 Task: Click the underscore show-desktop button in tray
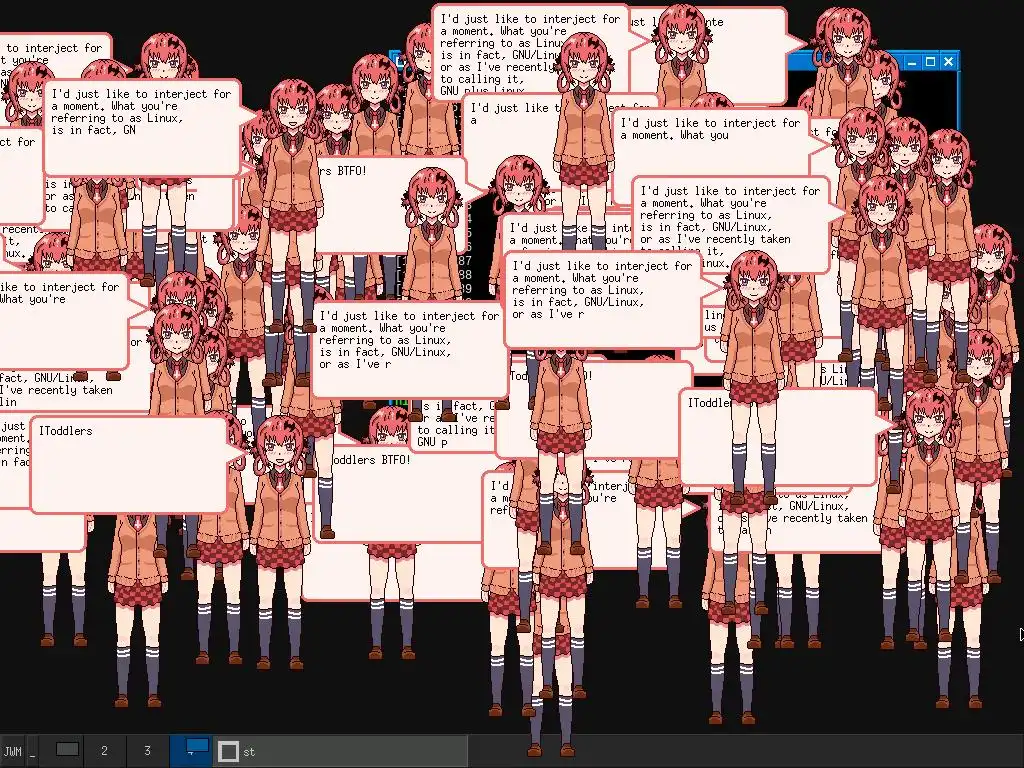(33, 751)
